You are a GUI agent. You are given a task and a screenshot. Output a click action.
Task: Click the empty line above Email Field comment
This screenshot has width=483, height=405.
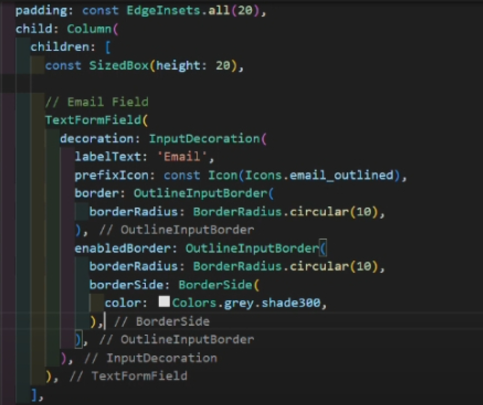tap(241, 83)
